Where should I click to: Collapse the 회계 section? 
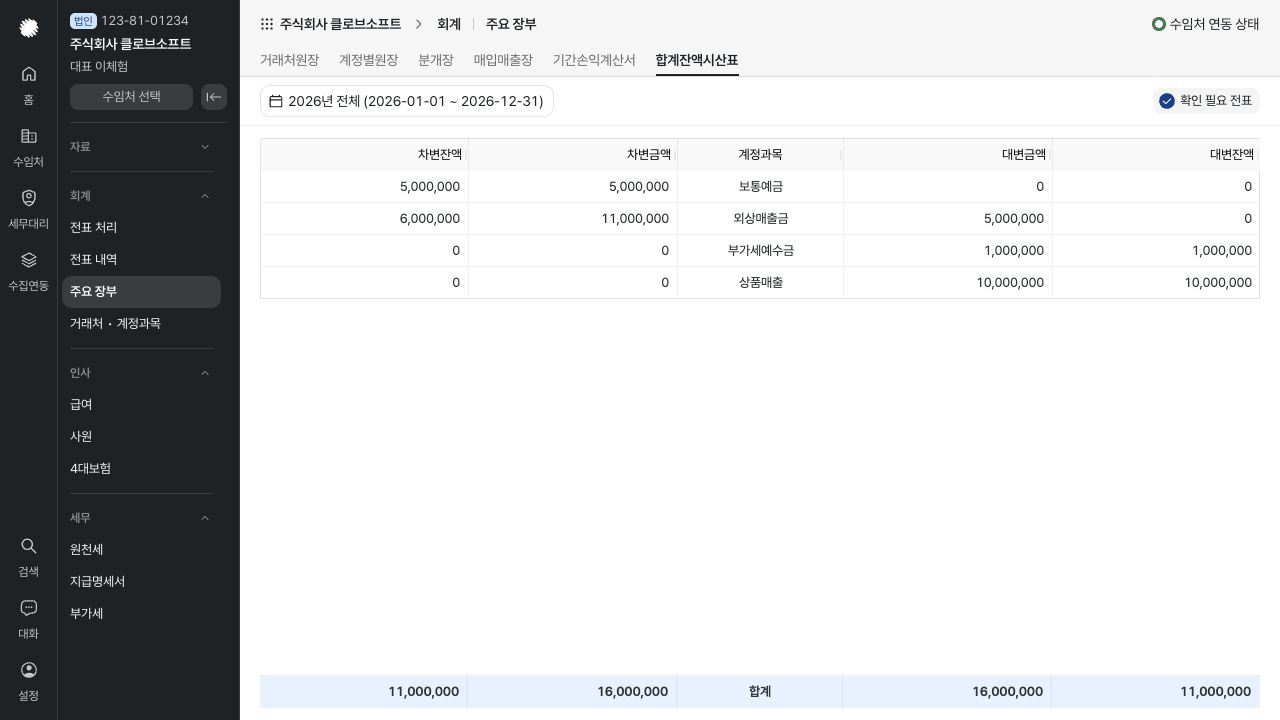[141, 196]
